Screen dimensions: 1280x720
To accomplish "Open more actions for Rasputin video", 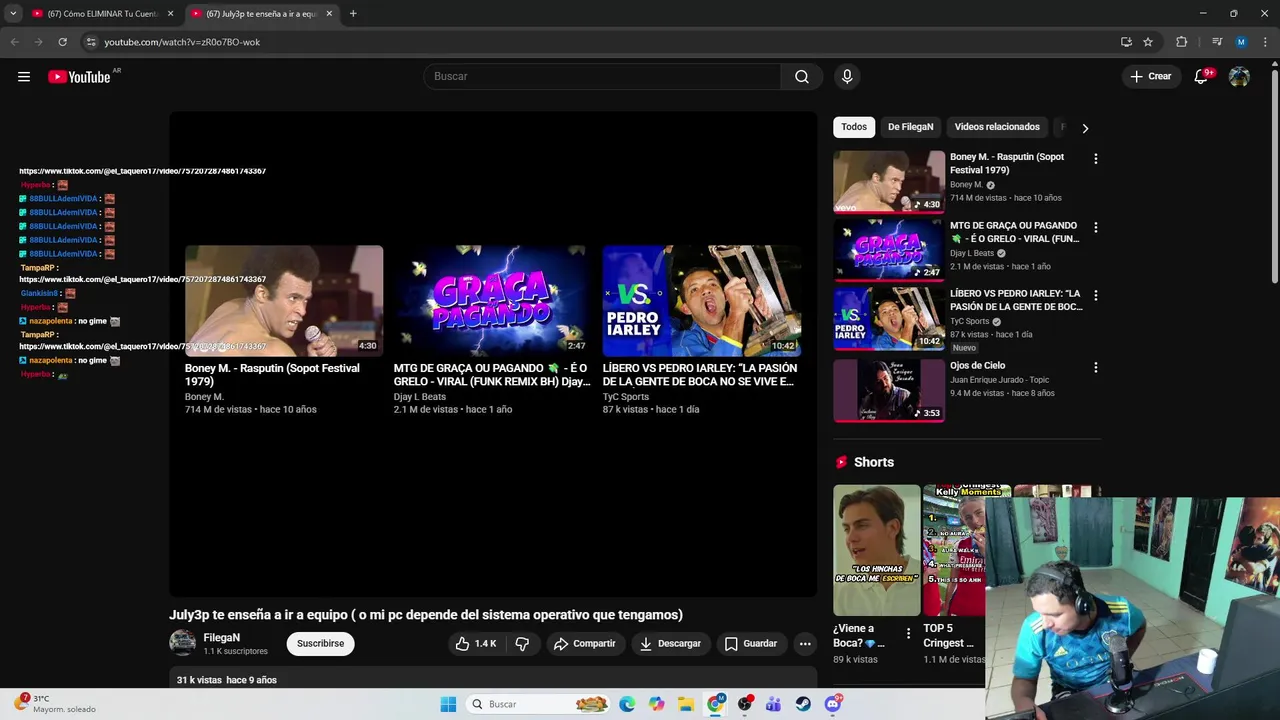I will [x=1095, y=159].
